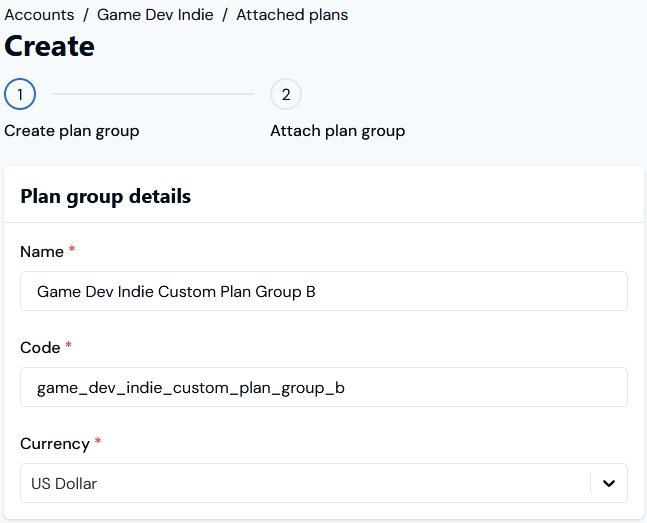Focus the Code input field
Image resolution: width=647 pixels, height=523 pixels.
point(324,387)
